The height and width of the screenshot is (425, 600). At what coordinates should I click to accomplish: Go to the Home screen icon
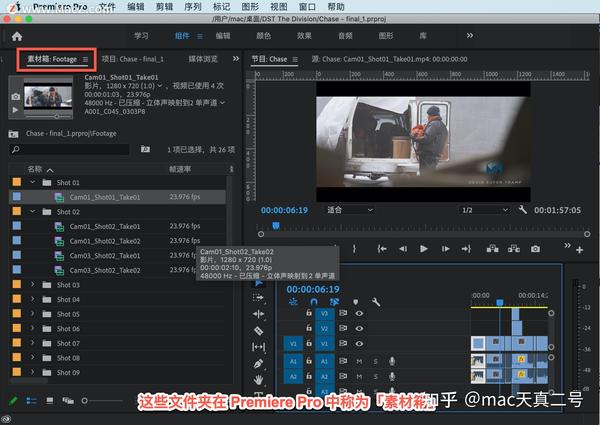[17, 36]
